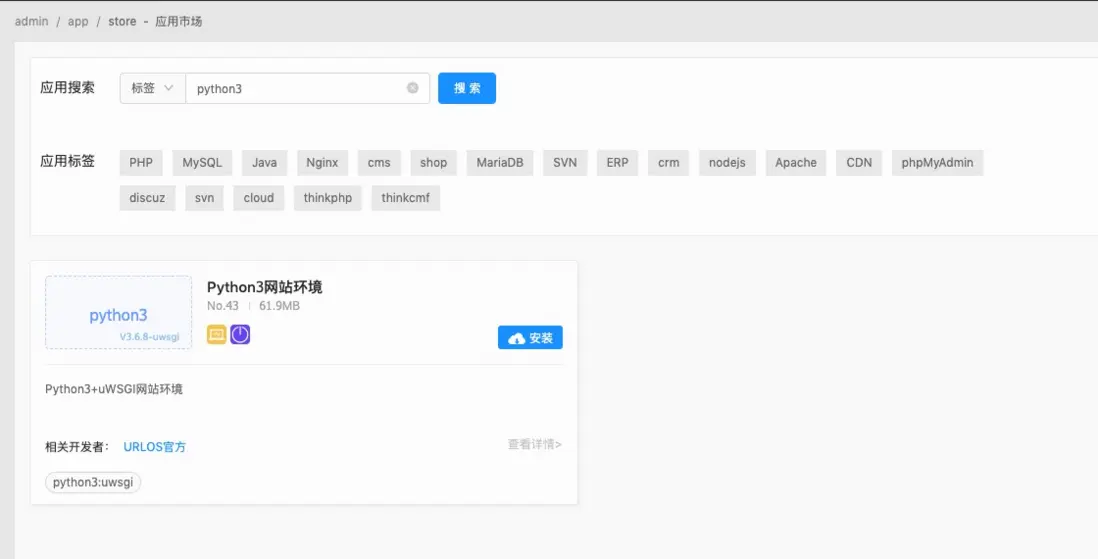Screen dimensions: 1098x559
Task: Choose the uppercase SVN tag
Action: [565, 163]
